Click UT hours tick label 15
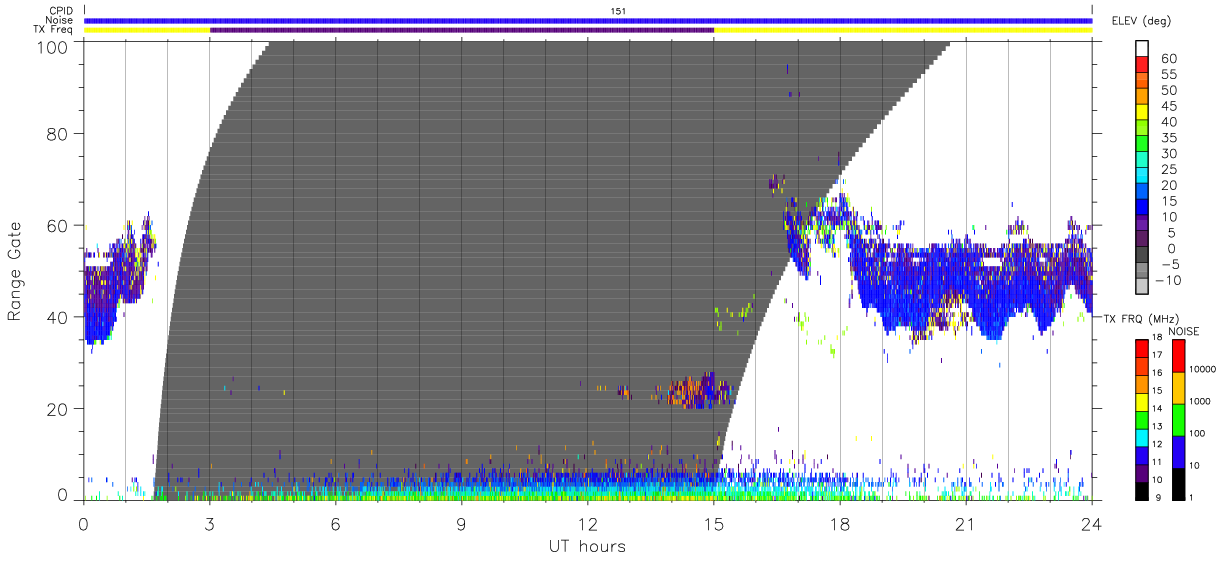The height and width of the screenshot is (567, 1228). point(714,523)
